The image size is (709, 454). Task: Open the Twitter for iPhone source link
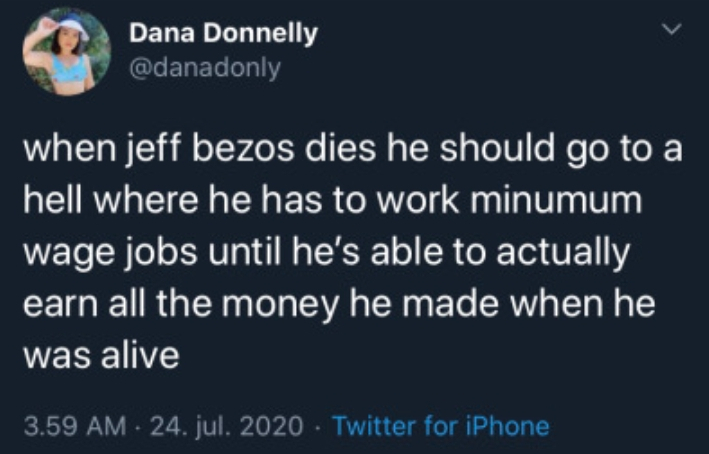pyautogui.click(x=440, y=426)
